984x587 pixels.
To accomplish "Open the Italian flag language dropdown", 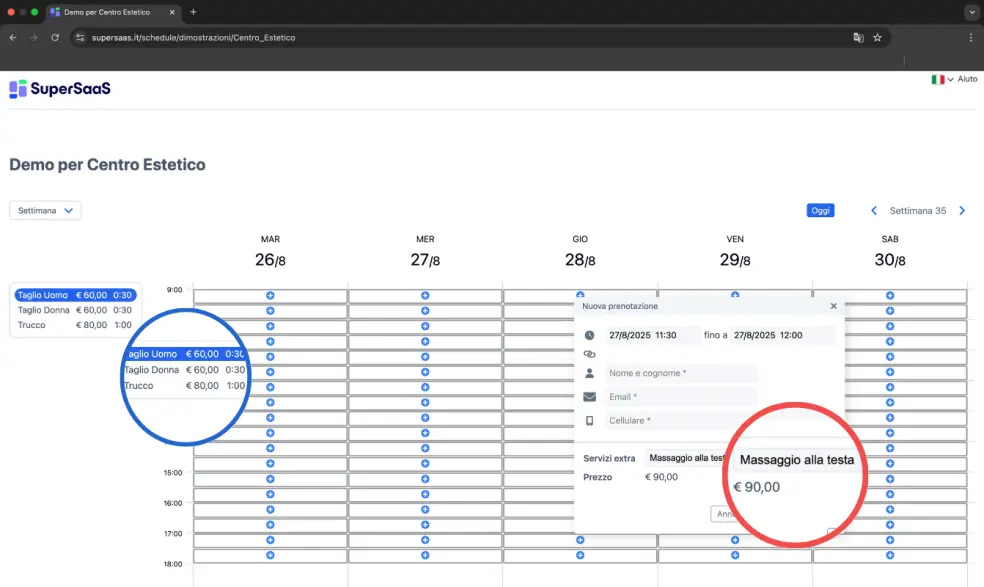I will point(943,79).
